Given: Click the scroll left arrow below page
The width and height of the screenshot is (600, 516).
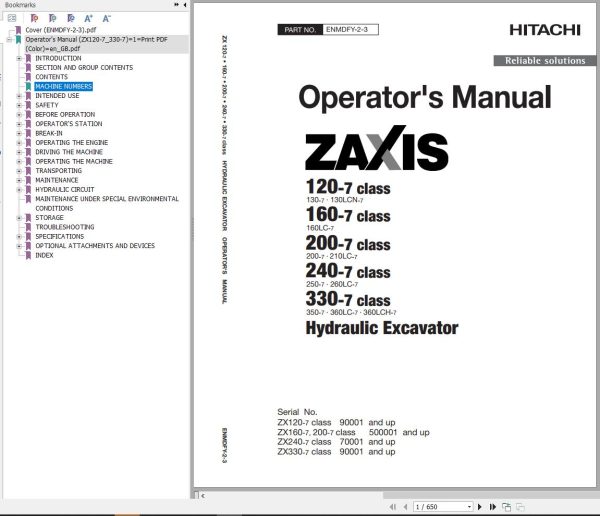Looking at the screenshot, I should (203, 496).
